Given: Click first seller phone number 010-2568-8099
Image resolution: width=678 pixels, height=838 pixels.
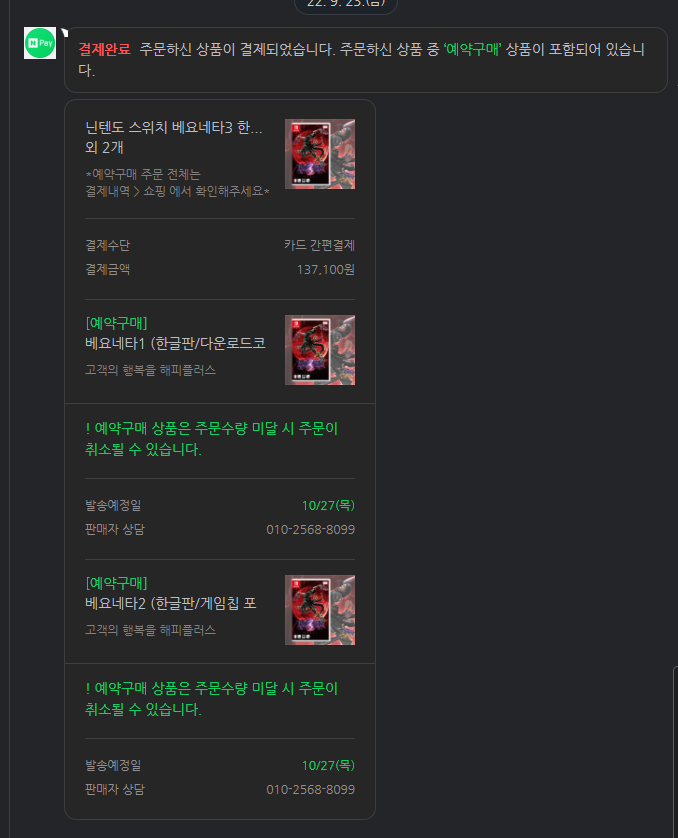Looking at the screenshot, I should tap(310, 530).
